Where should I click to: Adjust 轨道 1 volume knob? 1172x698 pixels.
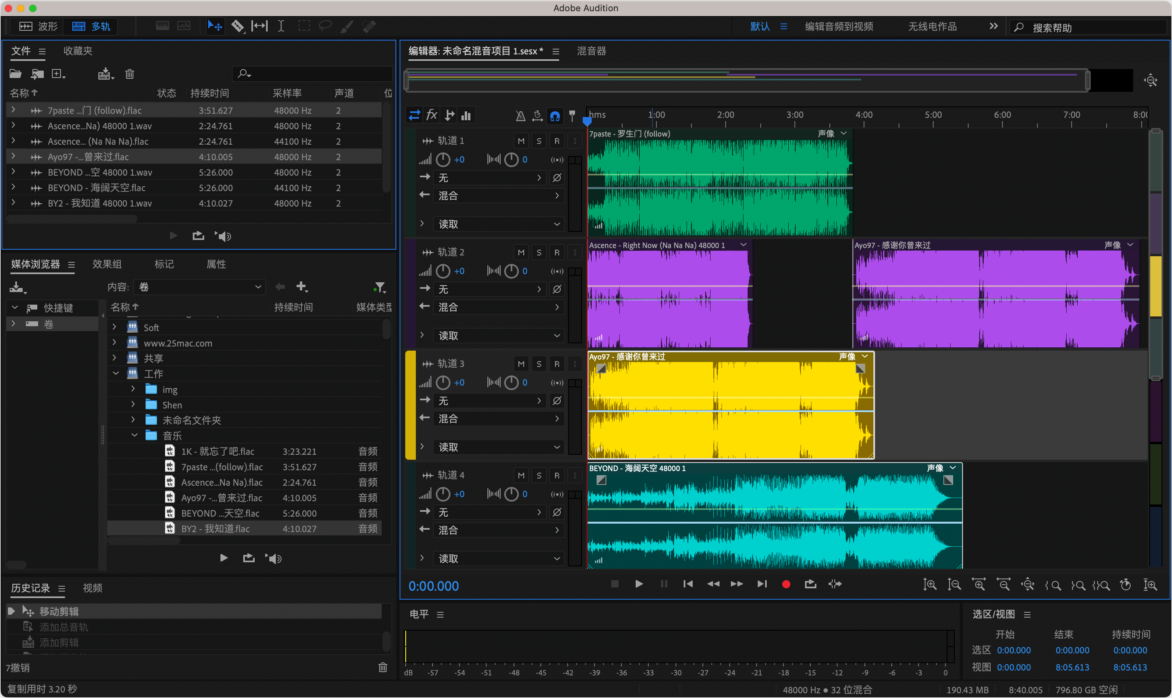click(x=443, y=159)
